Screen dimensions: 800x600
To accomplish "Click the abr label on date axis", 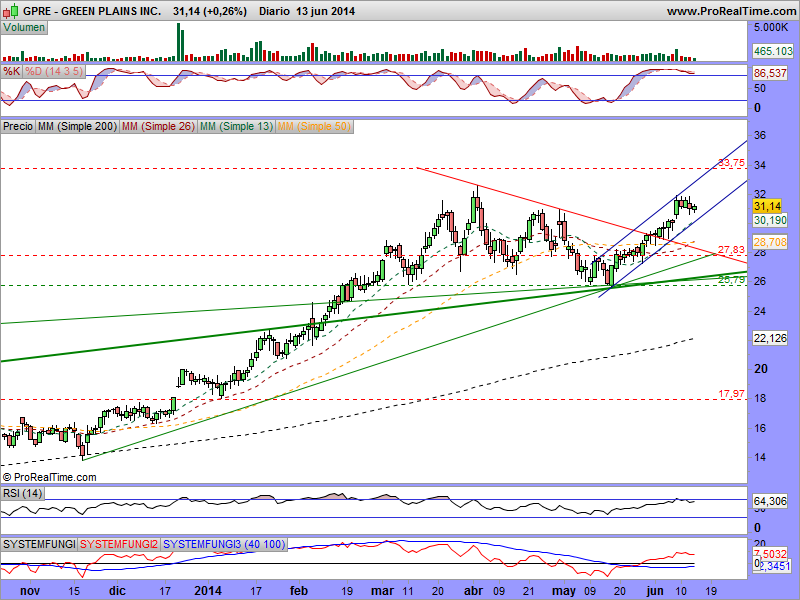I will pyautogui.click(x=474, y=591).
